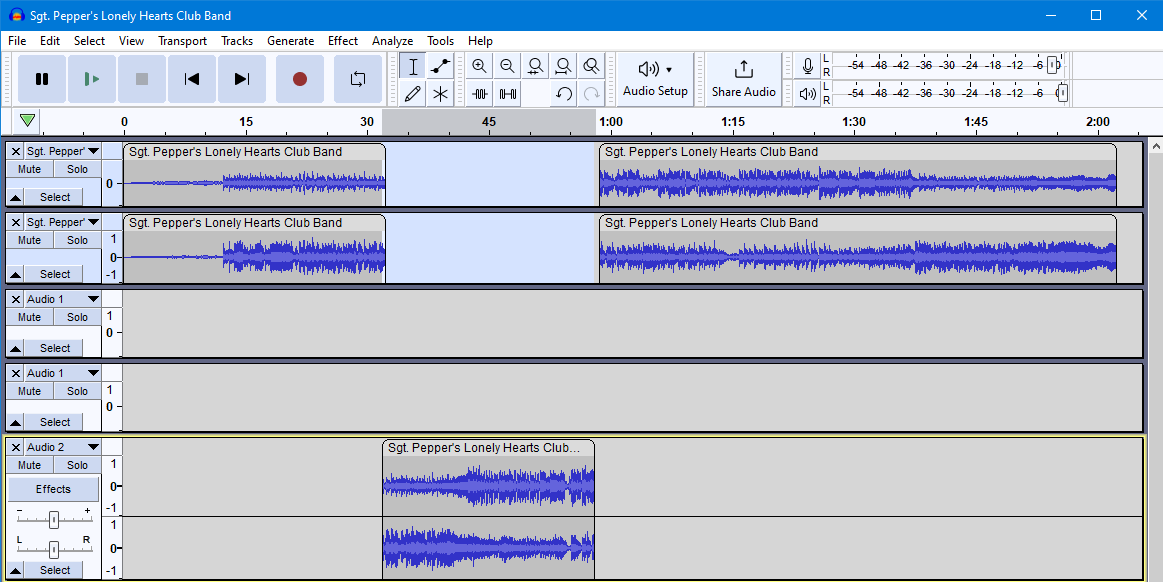Open Share Audio
This screenshot has width=1163, height=582.
point(743,79)
